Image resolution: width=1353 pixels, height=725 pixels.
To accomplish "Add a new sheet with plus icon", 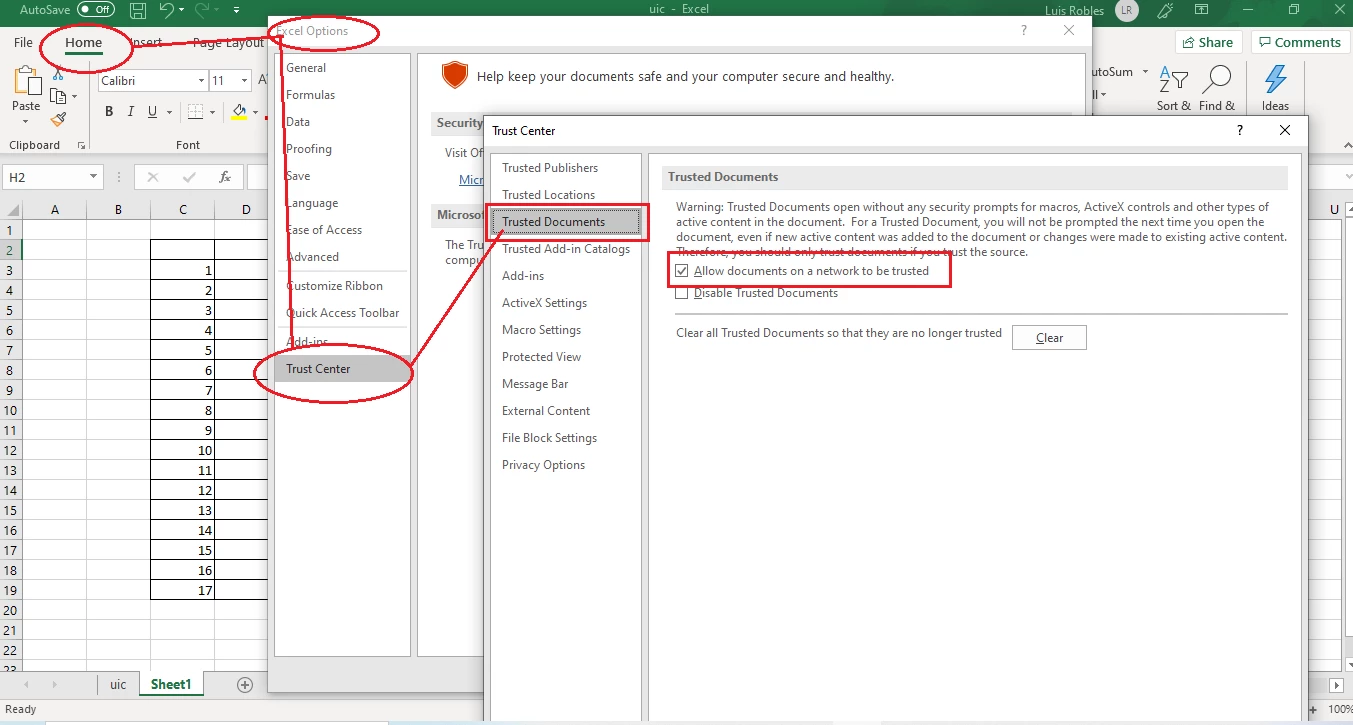I will [245, 684].
